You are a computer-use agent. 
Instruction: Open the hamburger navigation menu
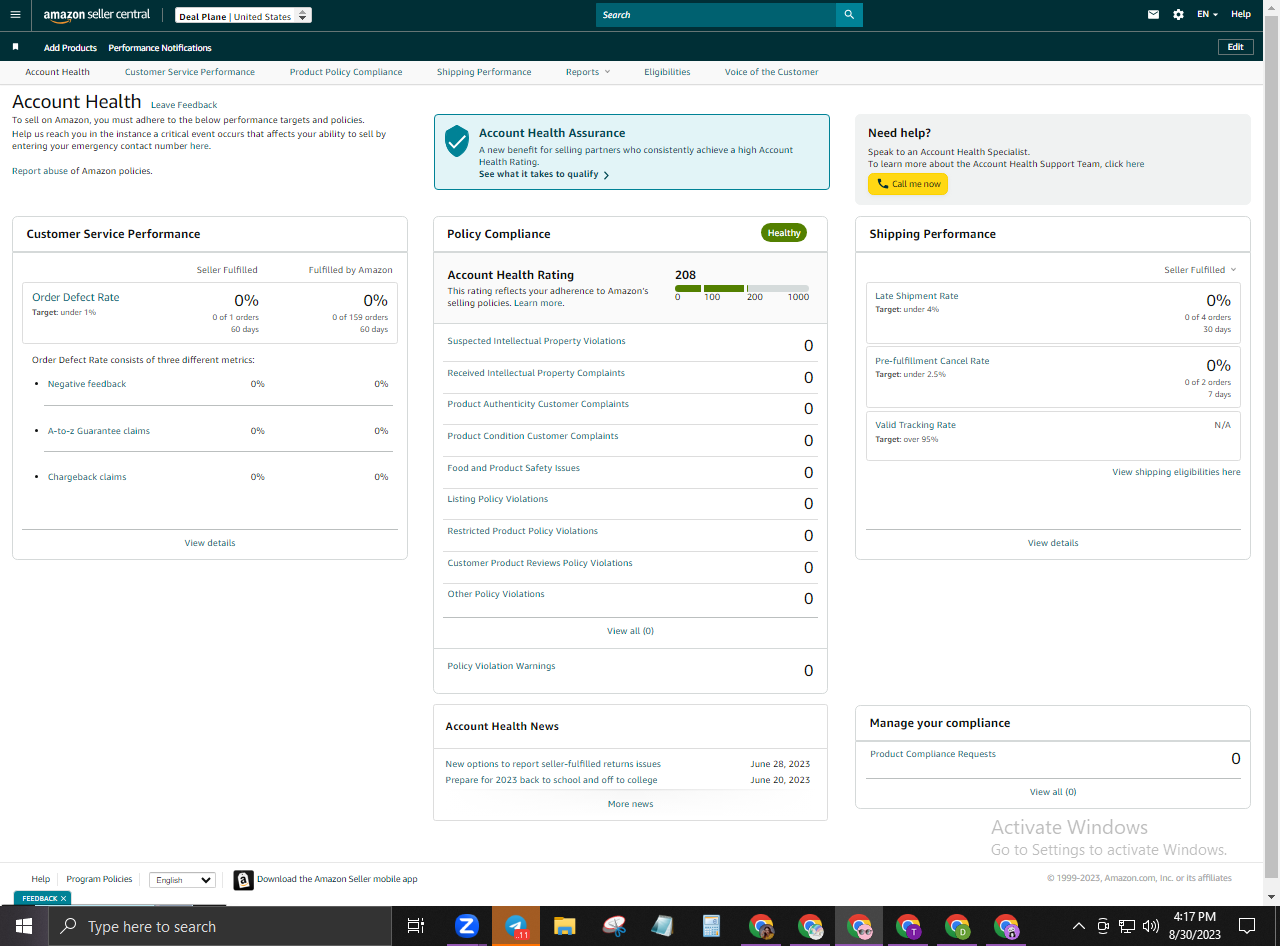coord(15,15)
